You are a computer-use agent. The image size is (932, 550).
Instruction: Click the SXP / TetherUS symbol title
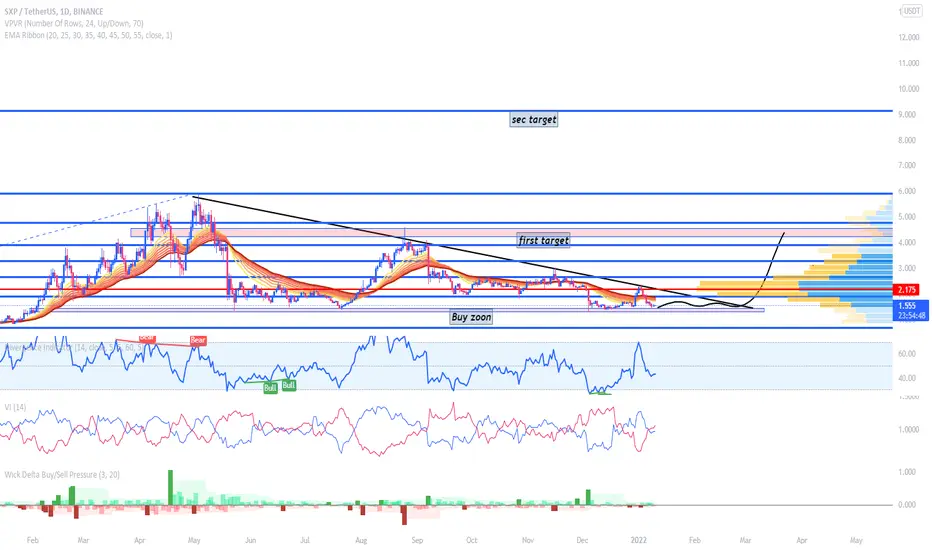tap(53, 11)
